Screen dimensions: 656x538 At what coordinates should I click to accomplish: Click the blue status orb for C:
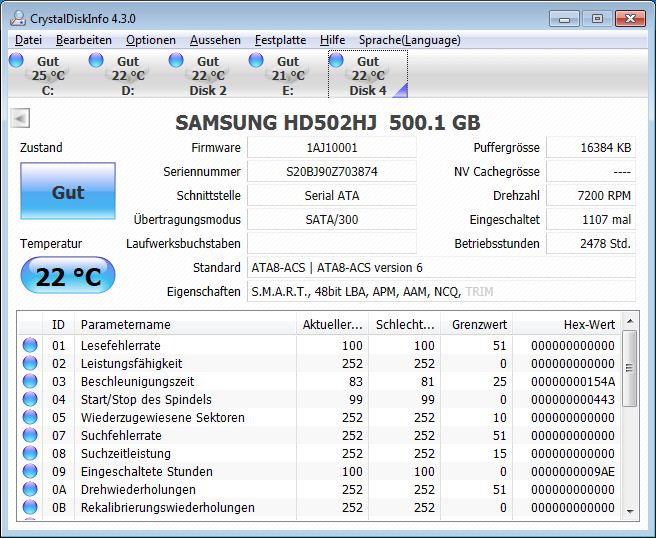(16, 60)
